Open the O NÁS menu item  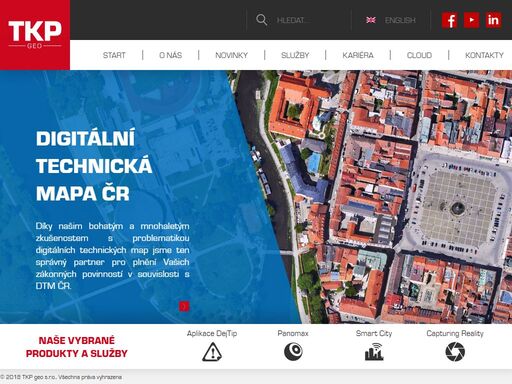(171, 55)
